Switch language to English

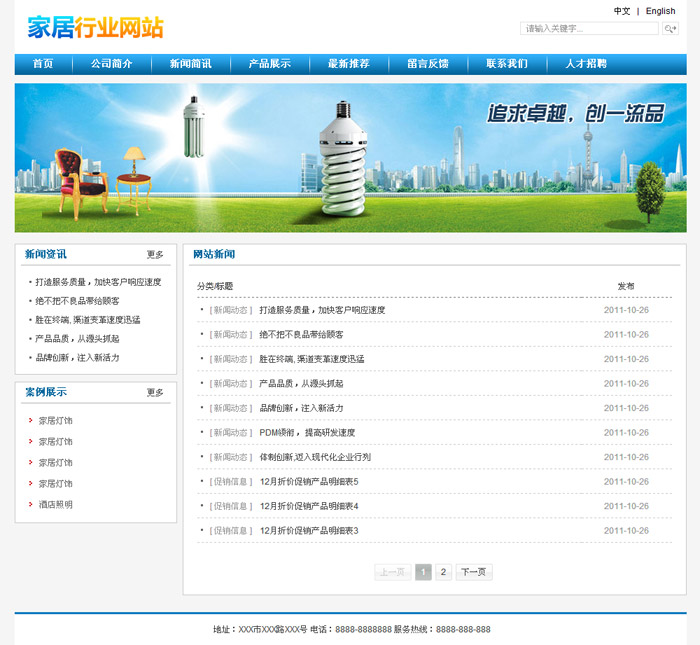(660, 11)
